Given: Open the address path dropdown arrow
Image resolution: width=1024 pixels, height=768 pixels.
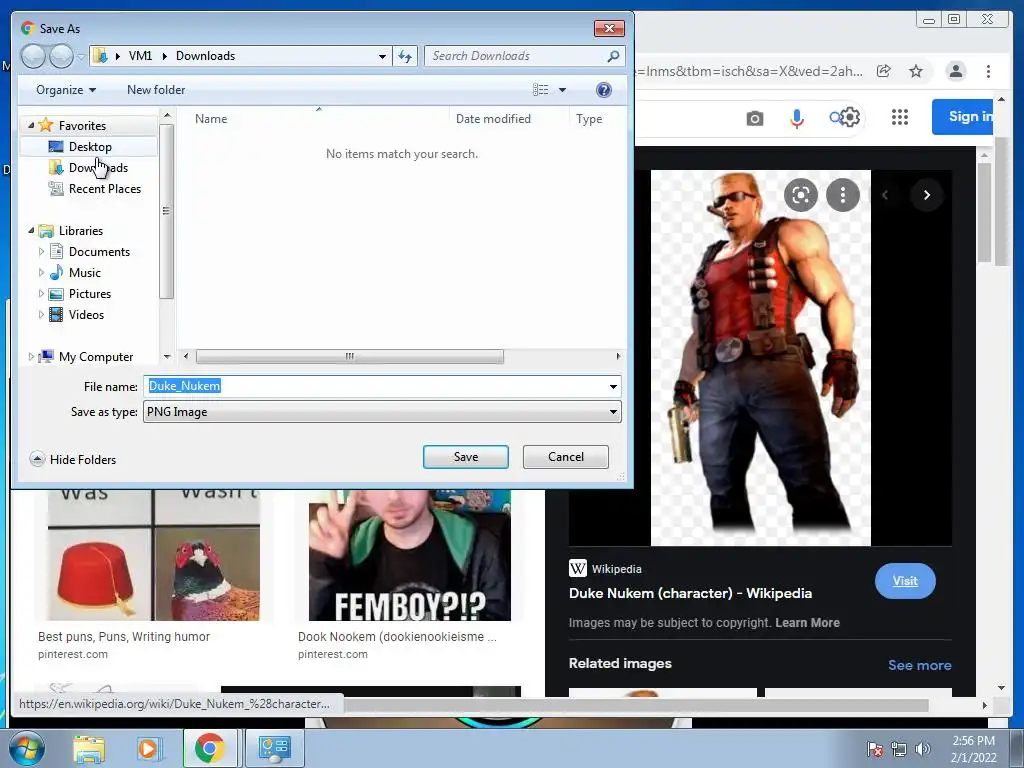Looking at the screenshot, I should (x=382, y=56).
